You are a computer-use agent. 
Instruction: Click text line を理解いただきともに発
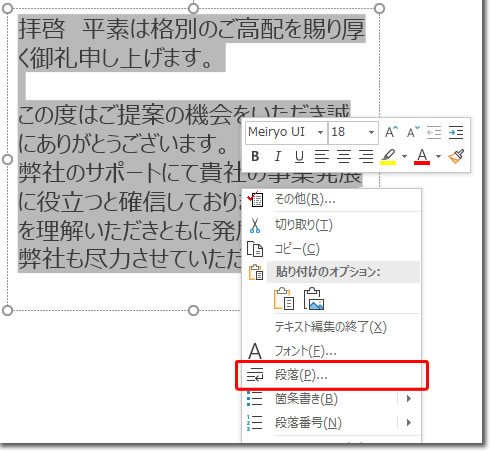click(129, 230)
